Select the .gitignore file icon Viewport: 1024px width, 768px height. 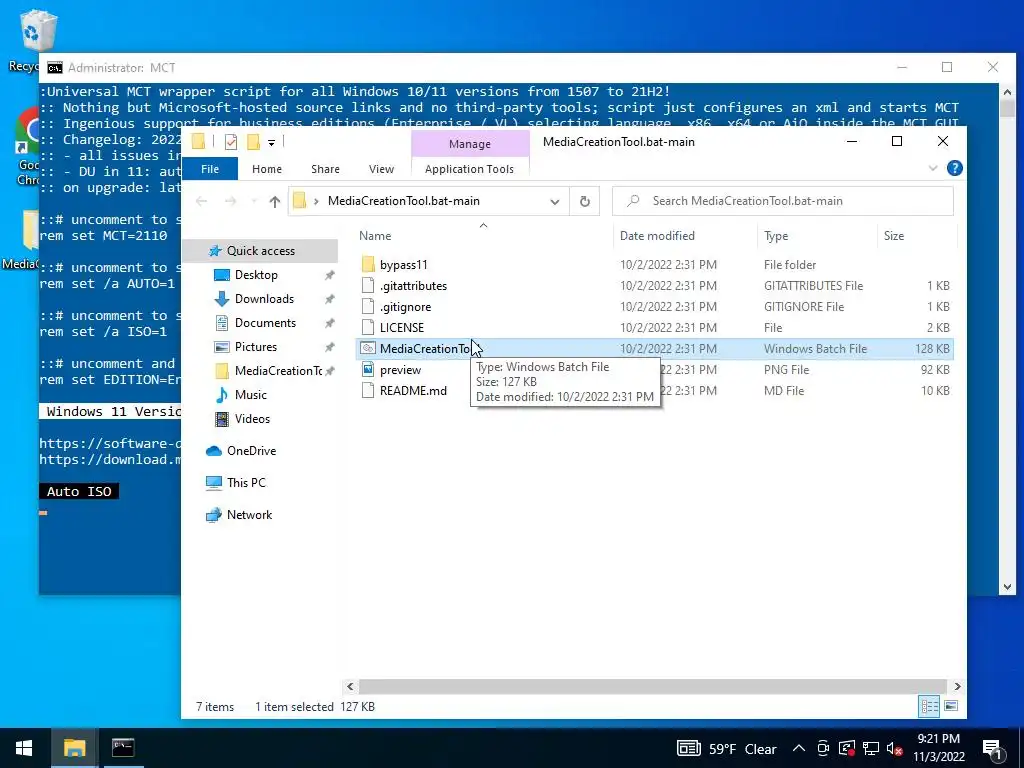pyautogui.click(x=368, y=306)
